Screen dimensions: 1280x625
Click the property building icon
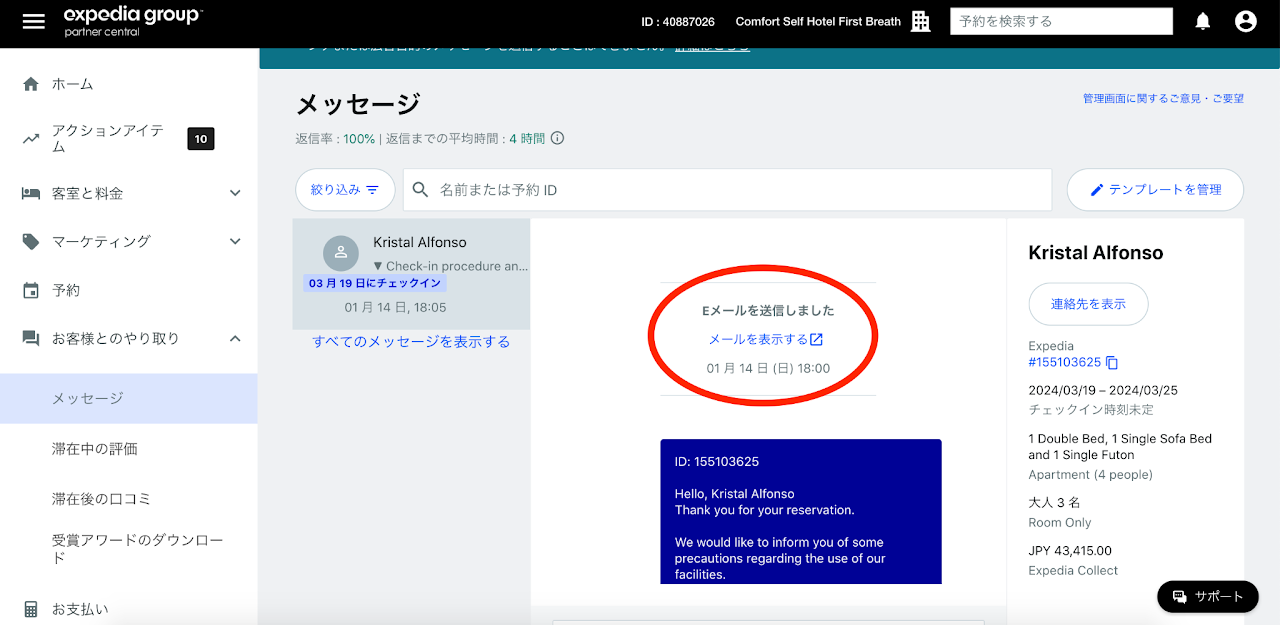921,21
